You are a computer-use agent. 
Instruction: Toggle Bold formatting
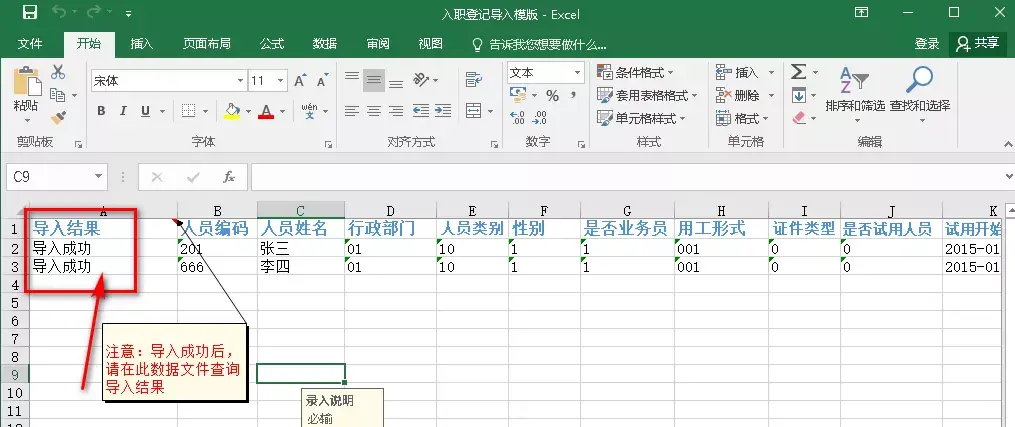pyautogui.click(x=101, y=111)
